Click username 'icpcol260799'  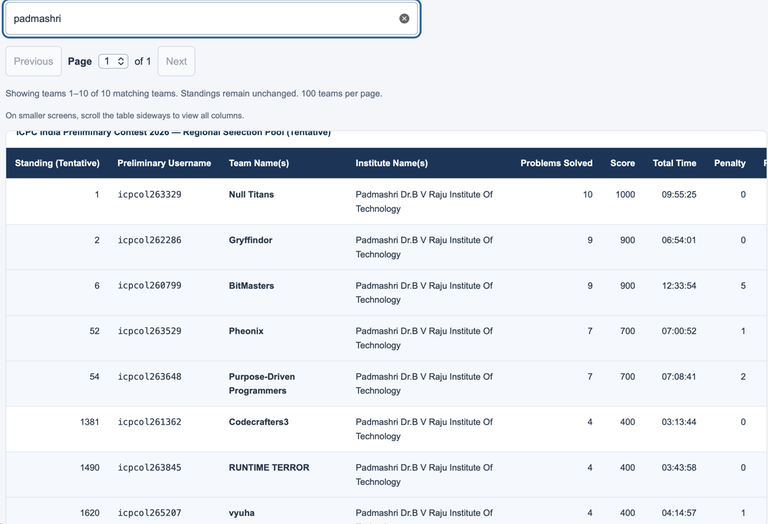tap(149, 286)
